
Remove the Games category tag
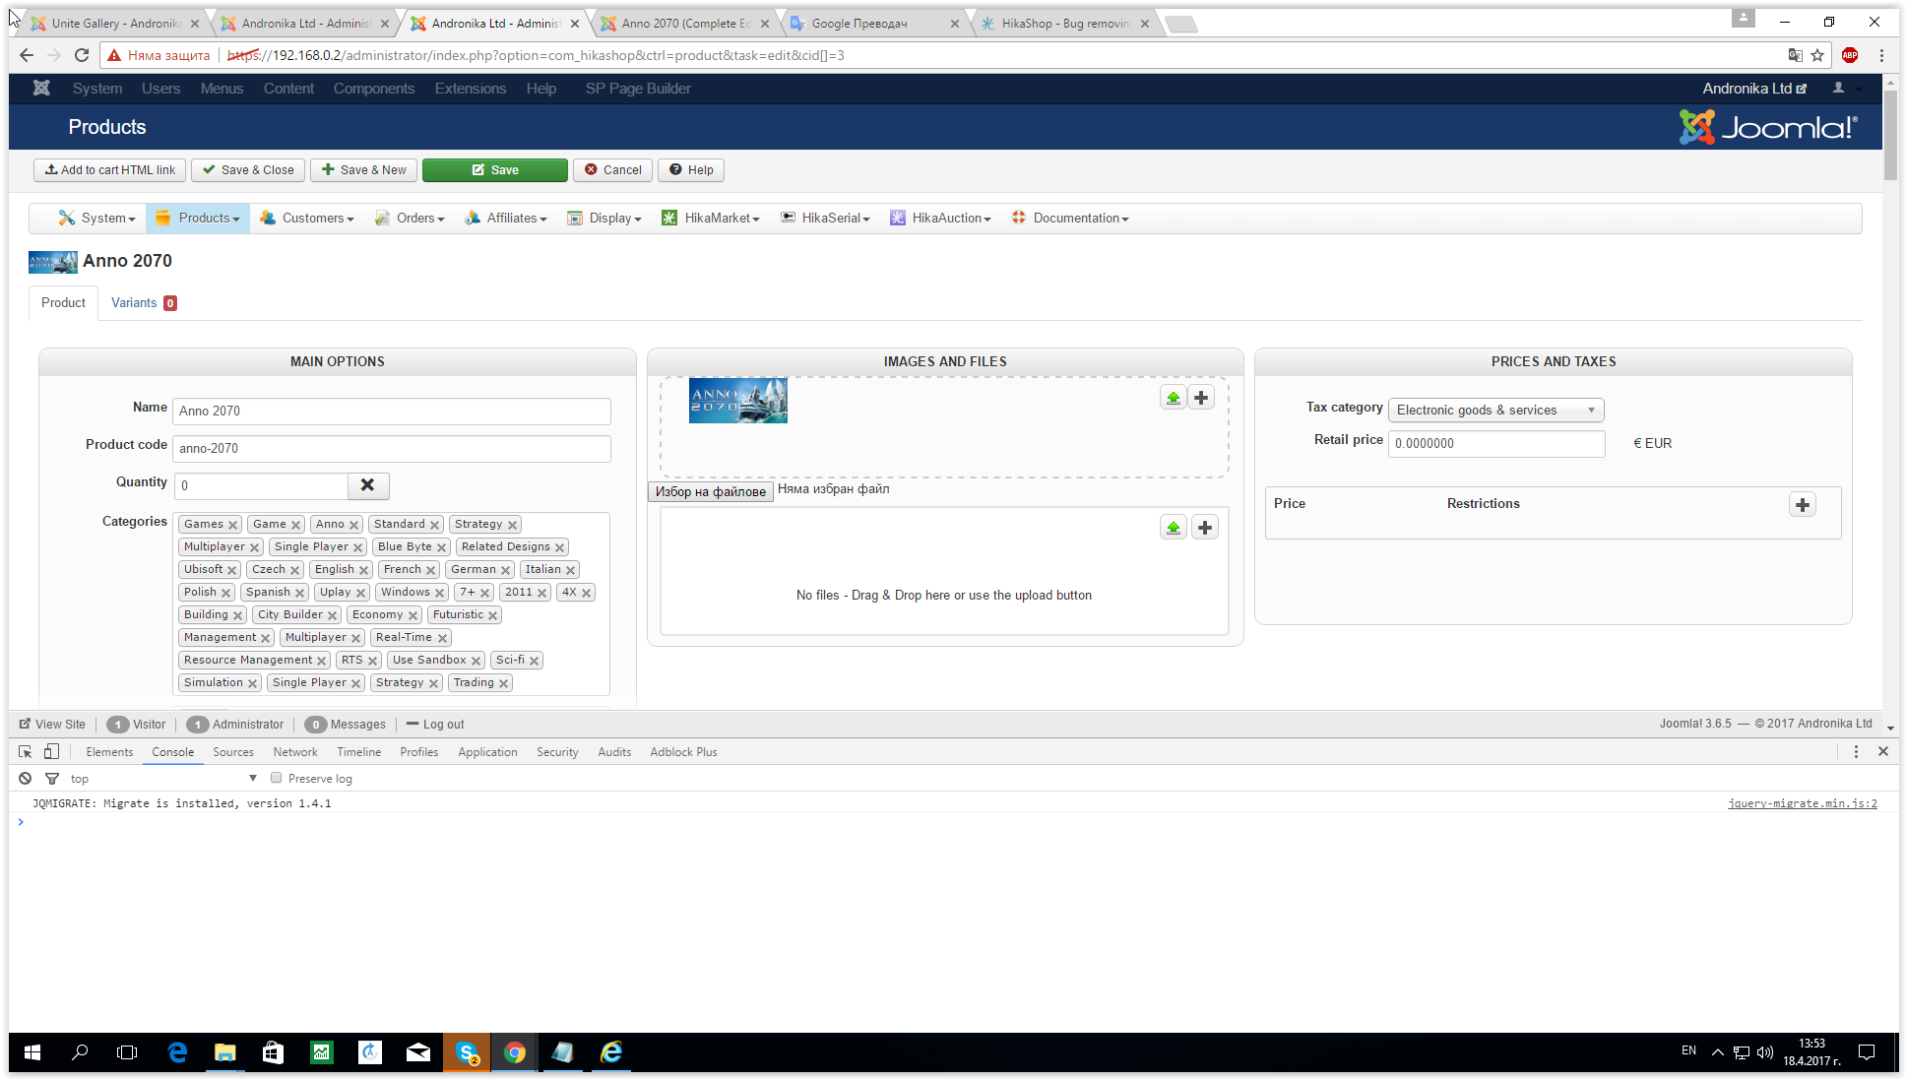coord(233,525)
